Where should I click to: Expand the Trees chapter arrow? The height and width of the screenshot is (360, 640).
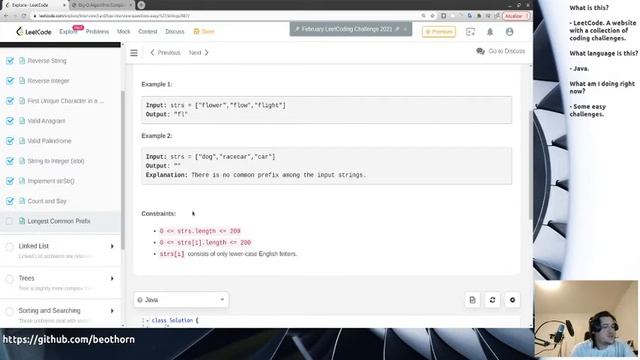coord(112,278)
